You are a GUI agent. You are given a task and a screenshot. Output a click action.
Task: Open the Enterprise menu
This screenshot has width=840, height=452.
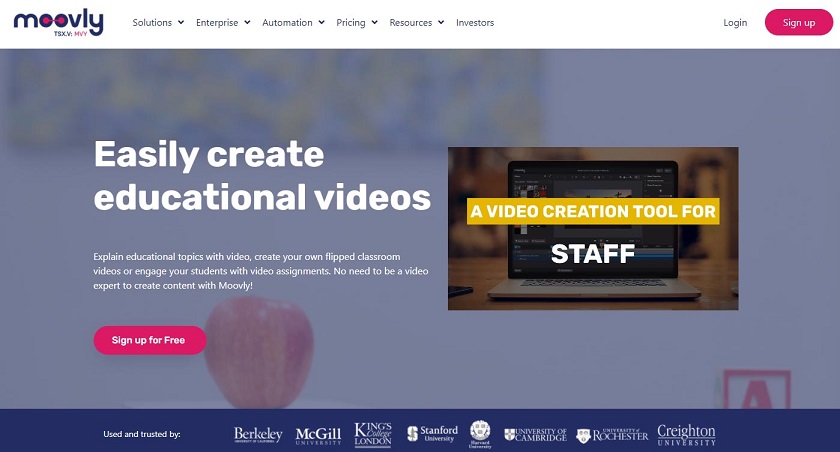[217, 22]
